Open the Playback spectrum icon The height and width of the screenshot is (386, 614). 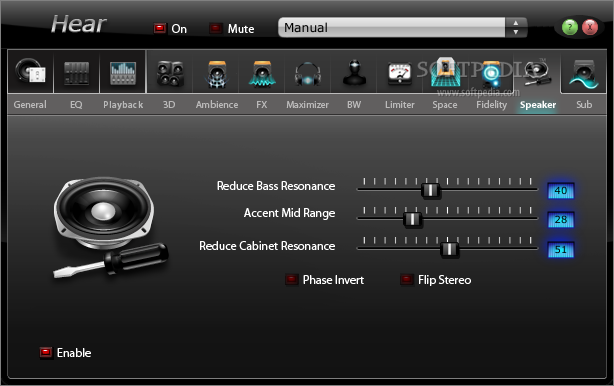pyautogui.click(x=123, y=73)
